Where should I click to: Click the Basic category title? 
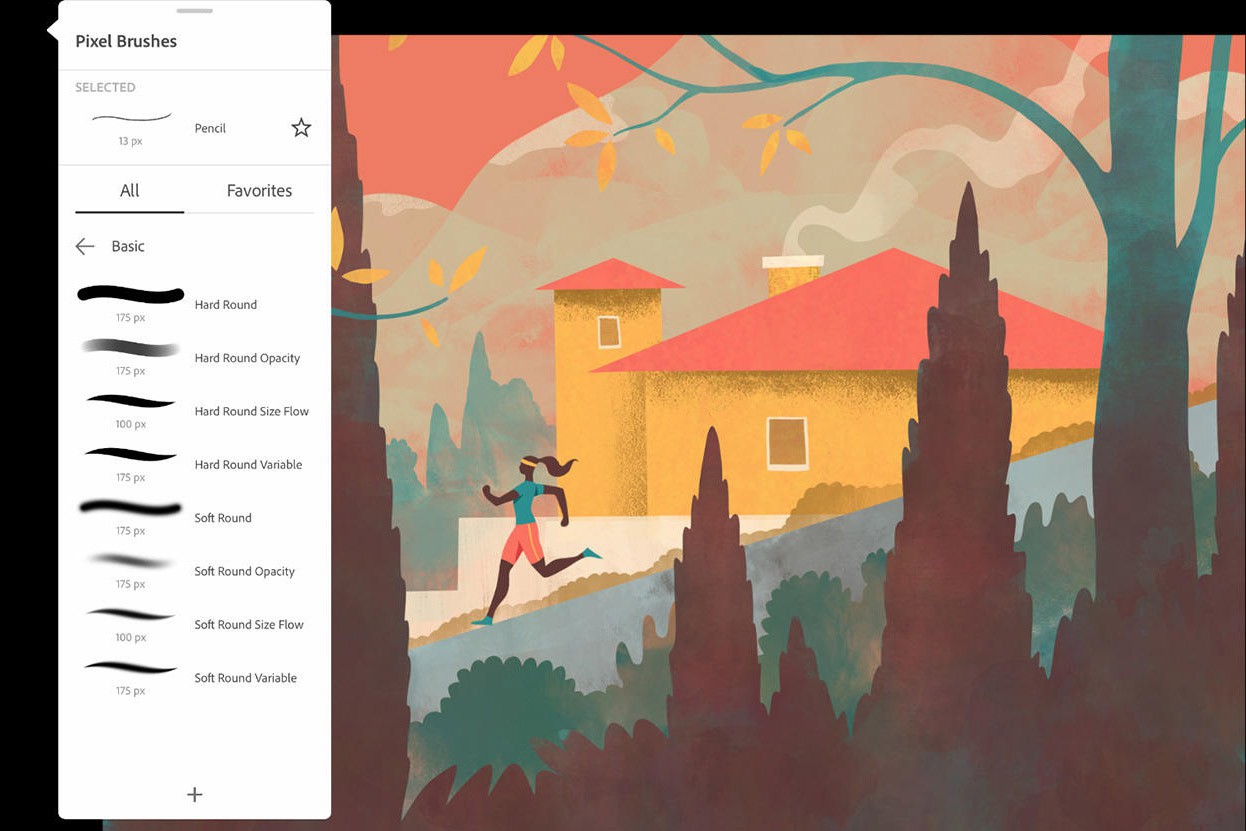tap(128, 246)
